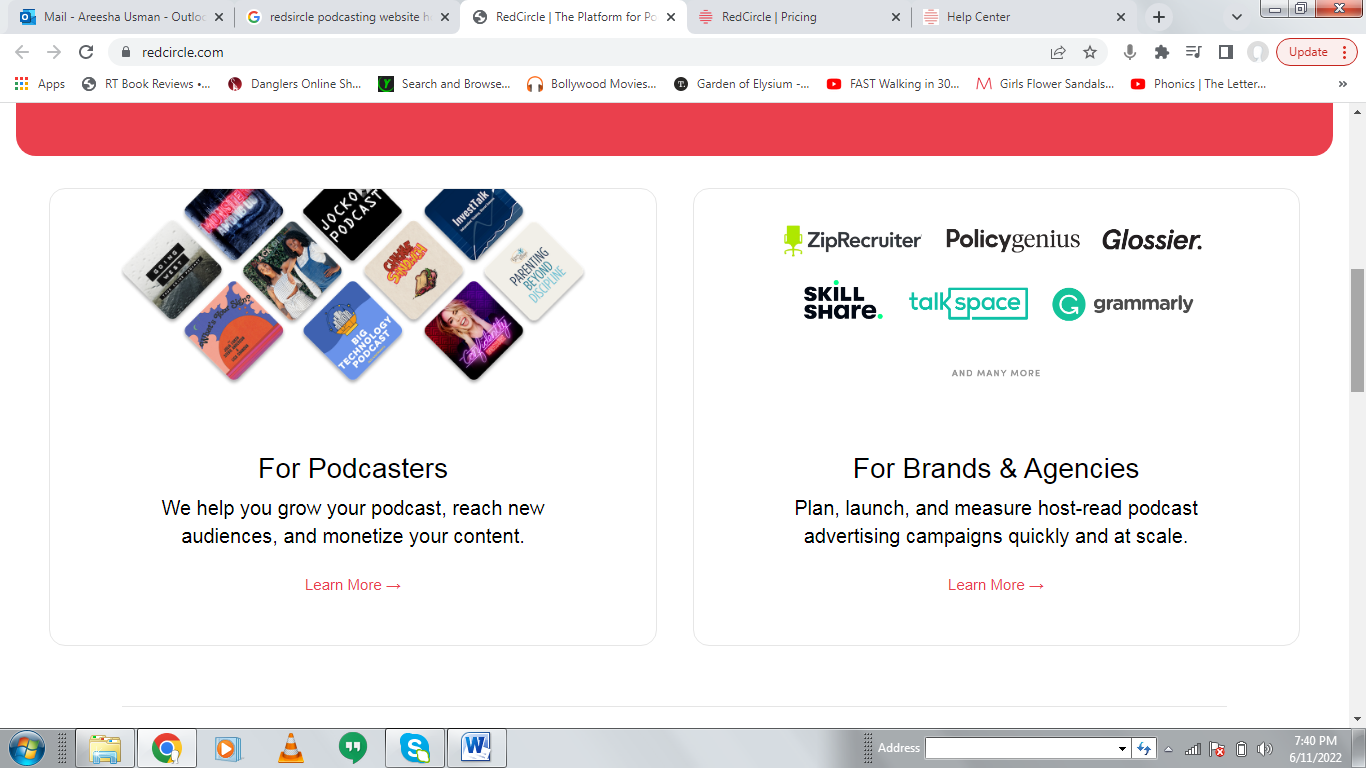Screen dimensions: 1366x768
Task: Activate the microphone icon in the toolbar
Action: pos(1130,52)
